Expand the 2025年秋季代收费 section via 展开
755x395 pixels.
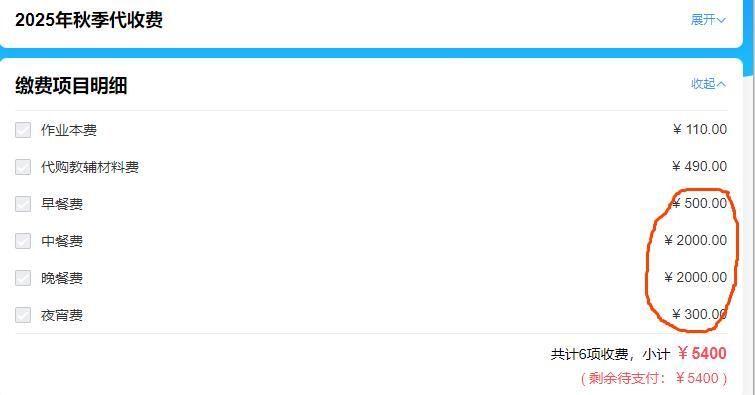tap(707, 20)
